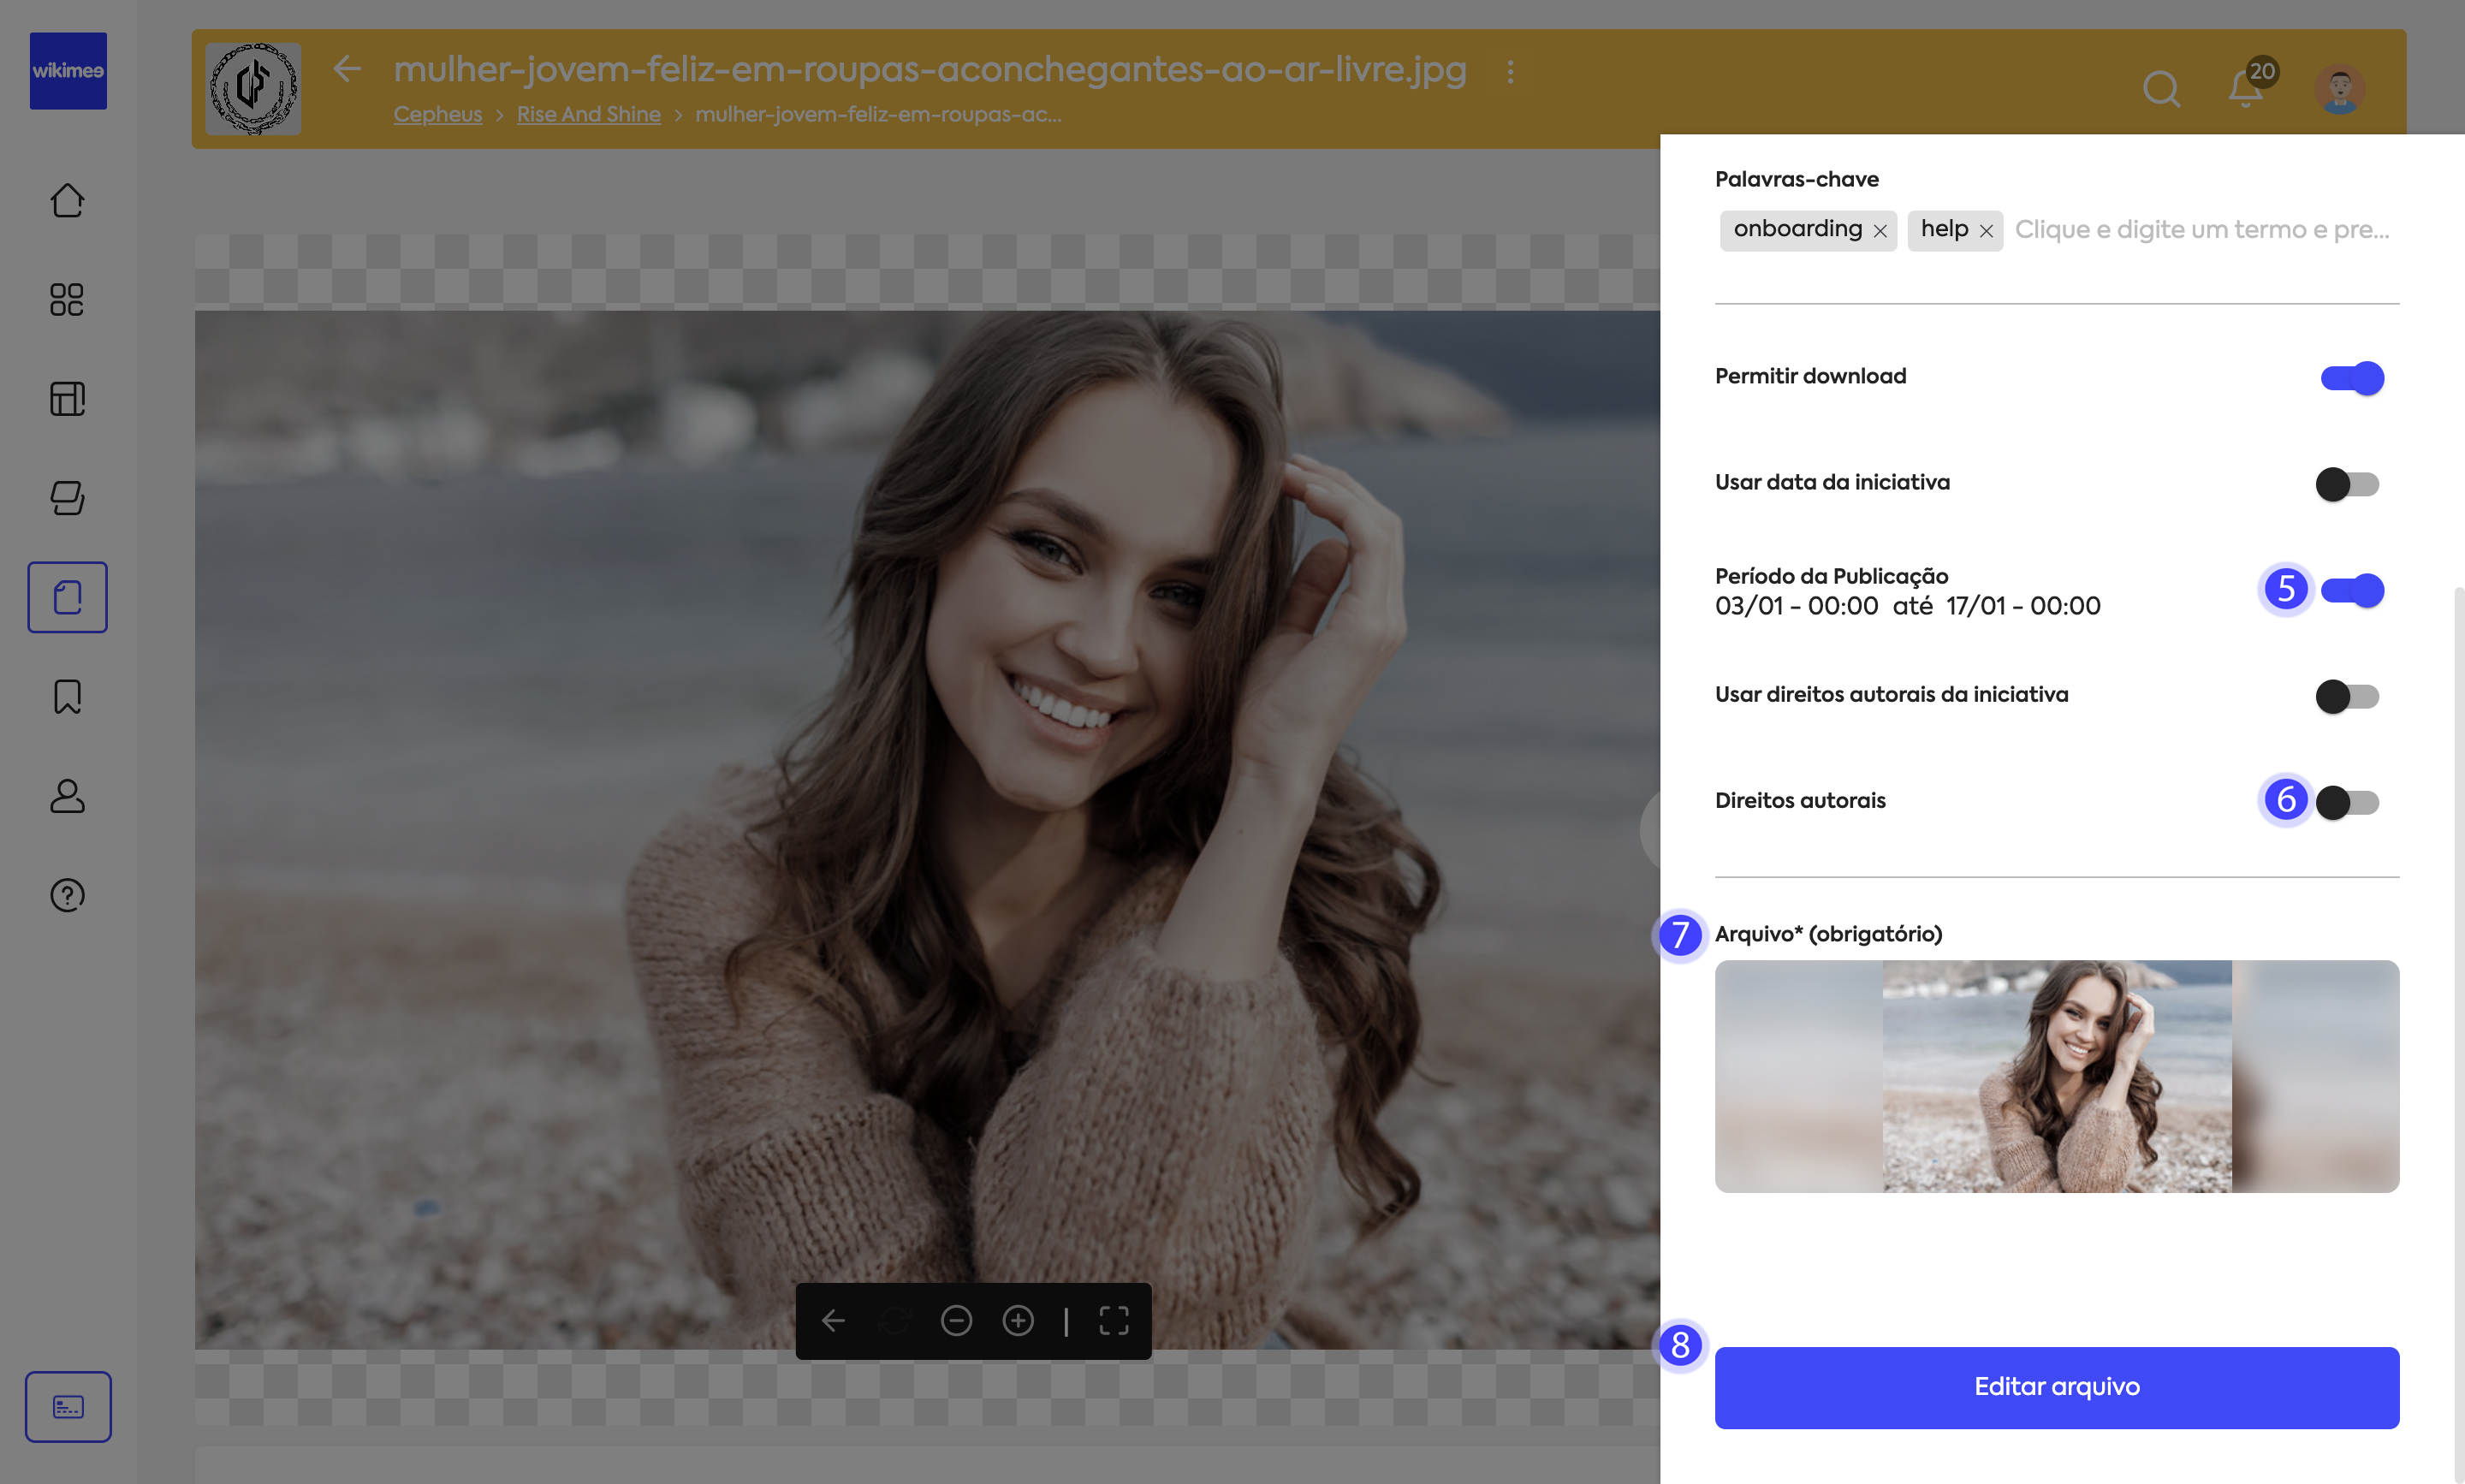Open the home icon in sidebar
The image size is (2465, 1484).
point(67,200)
